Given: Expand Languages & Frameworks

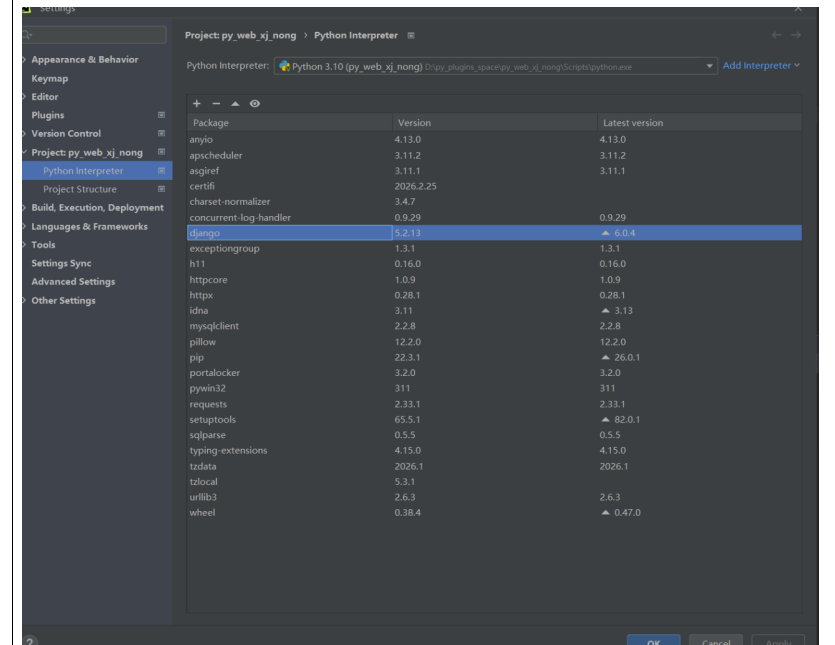Looking at the screenshot, I should click(24, 226).
